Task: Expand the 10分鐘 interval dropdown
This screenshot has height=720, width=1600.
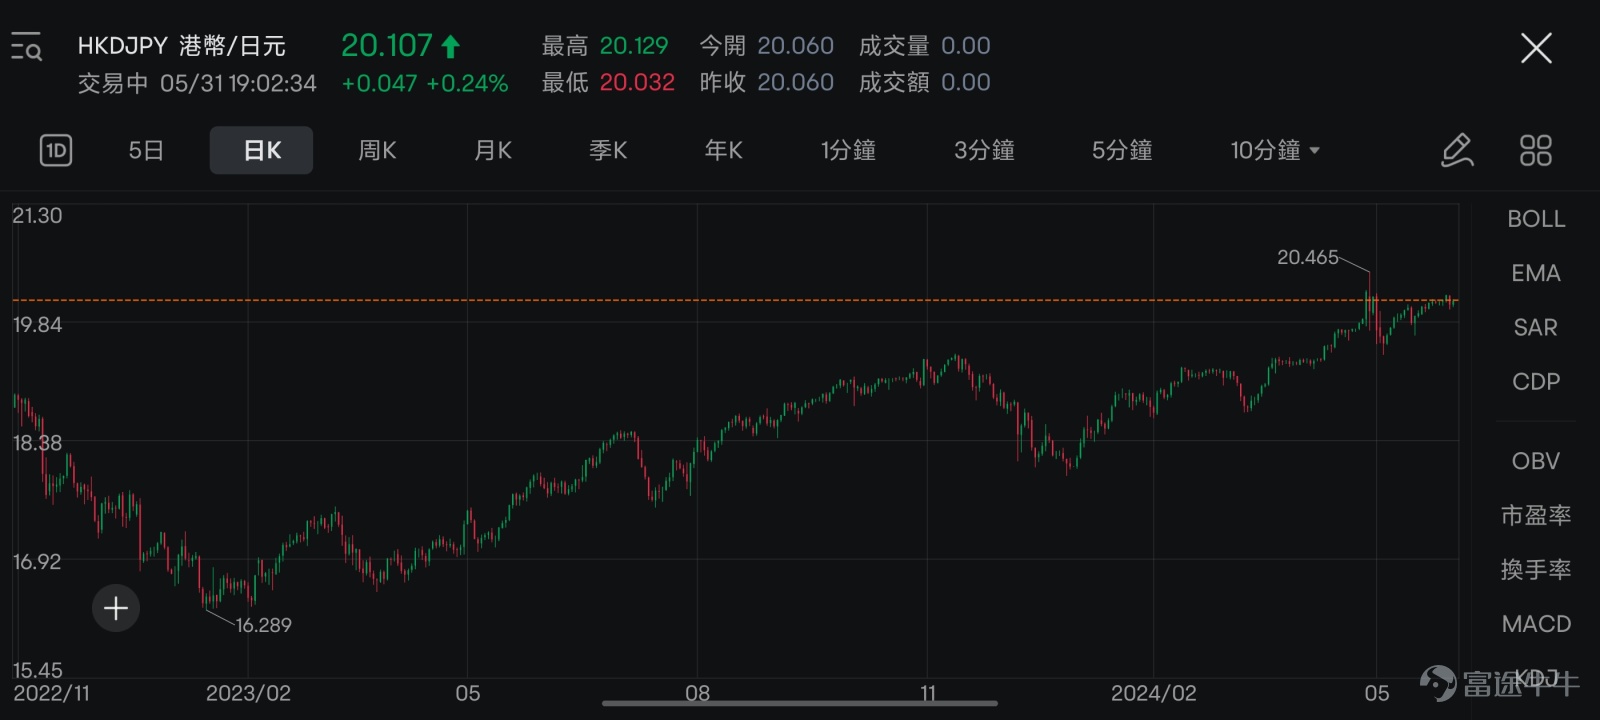Action: tap(1275, 150)
